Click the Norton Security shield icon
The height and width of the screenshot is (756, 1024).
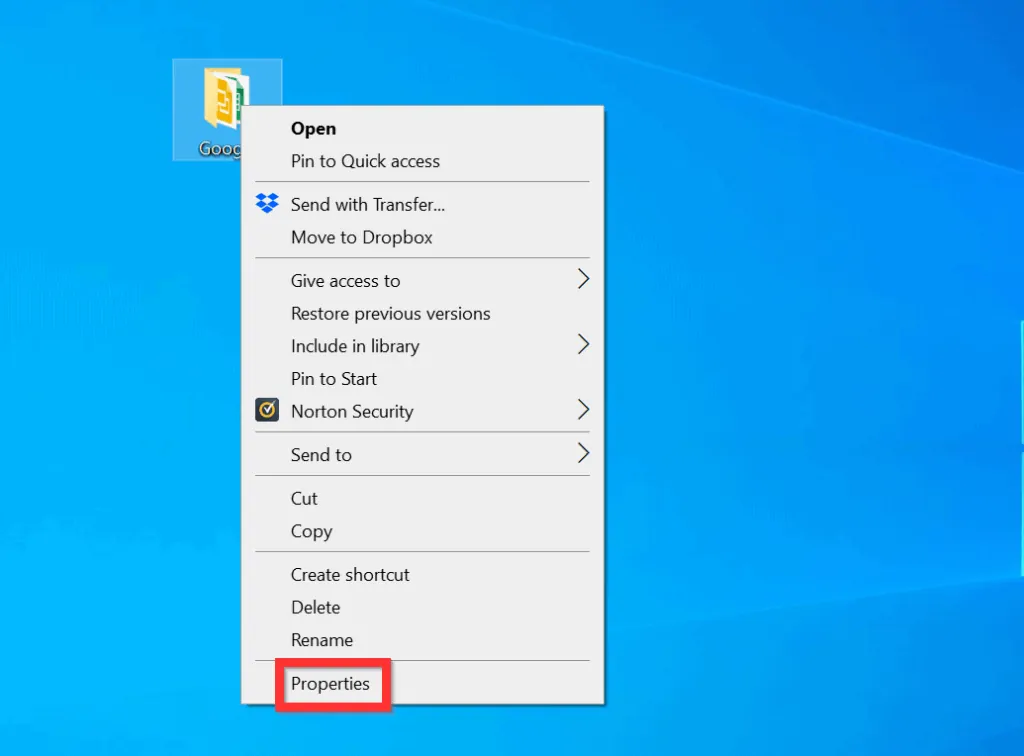coord(266,411)
